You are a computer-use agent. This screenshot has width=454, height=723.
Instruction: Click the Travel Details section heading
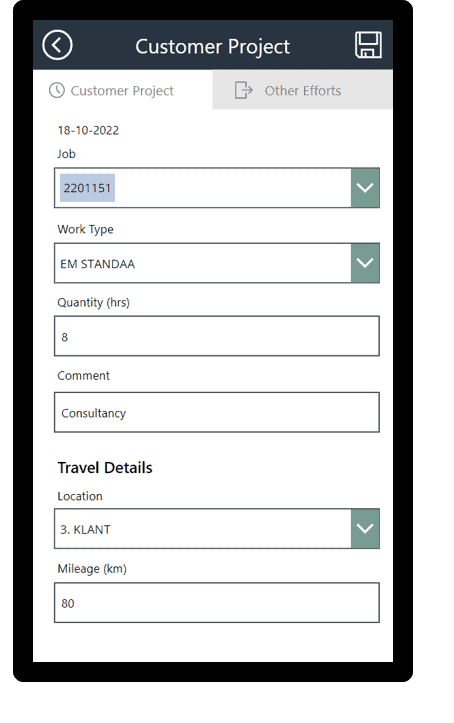105,468
